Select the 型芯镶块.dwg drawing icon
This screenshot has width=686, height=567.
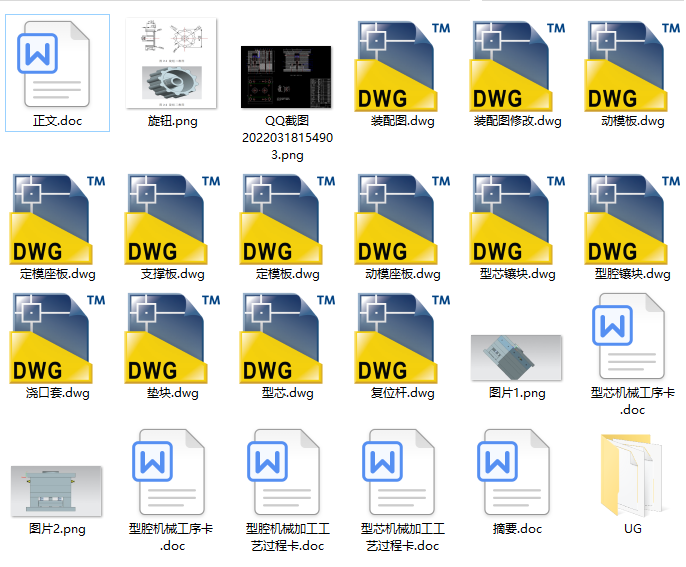tap(517, 219)
